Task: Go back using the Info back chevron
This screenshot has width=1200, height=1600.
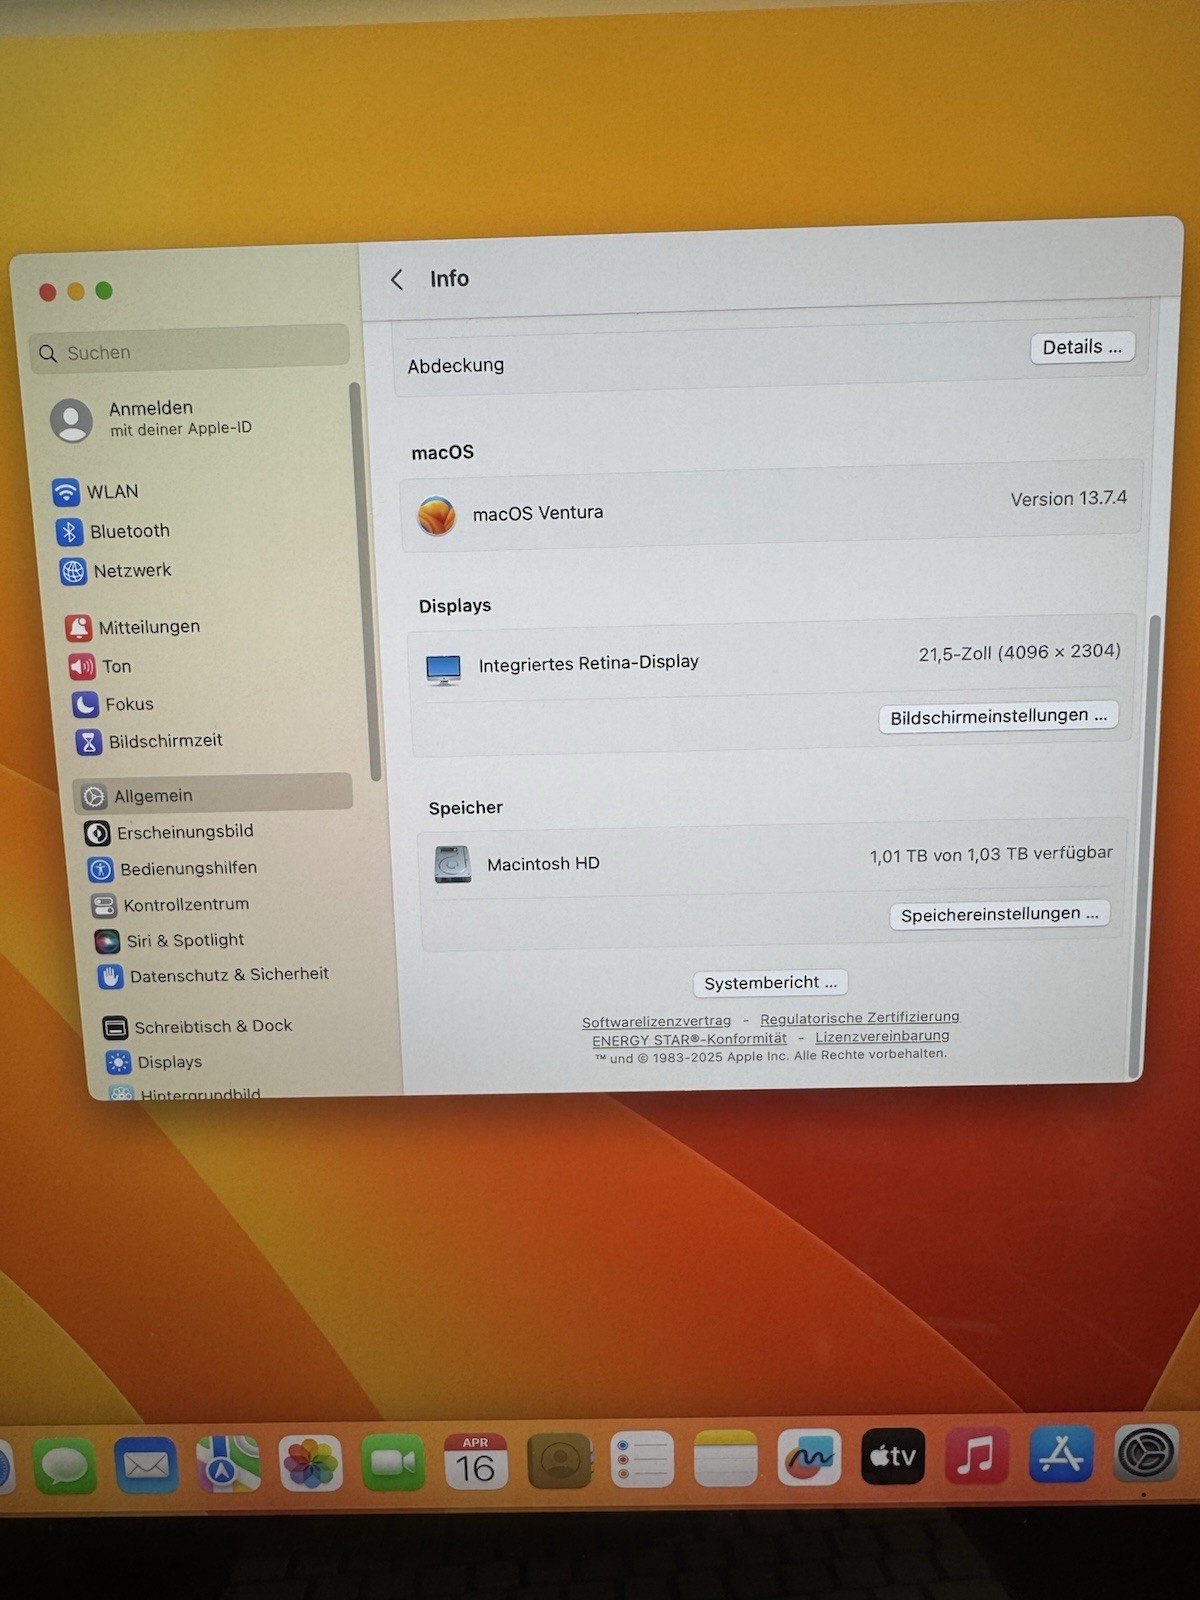Action: point(397,279)
